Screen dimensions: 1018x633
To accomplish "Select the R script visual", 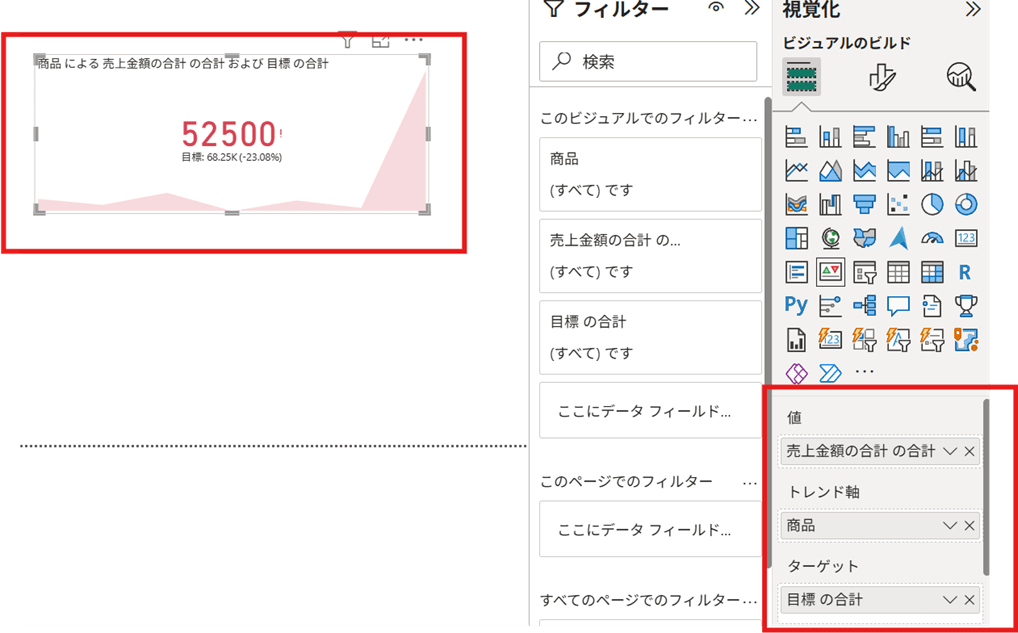I will pyautogui.click(x=965, y=272).
